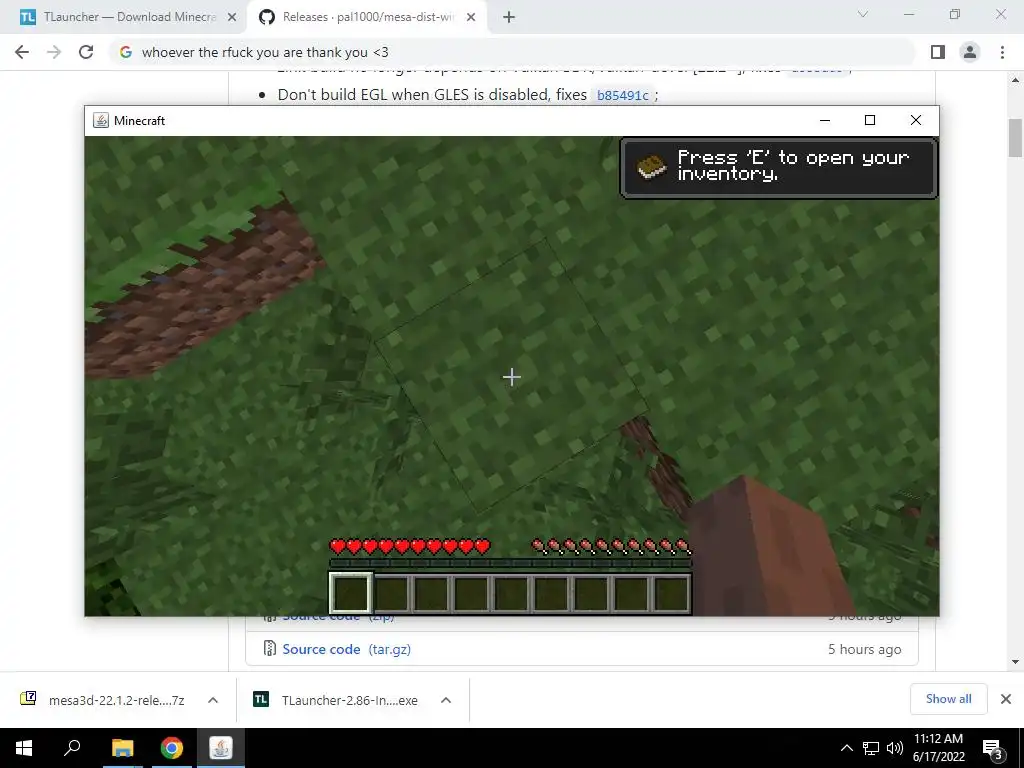Click the vertical scrollbar thumb

[x=1016, y=138]
